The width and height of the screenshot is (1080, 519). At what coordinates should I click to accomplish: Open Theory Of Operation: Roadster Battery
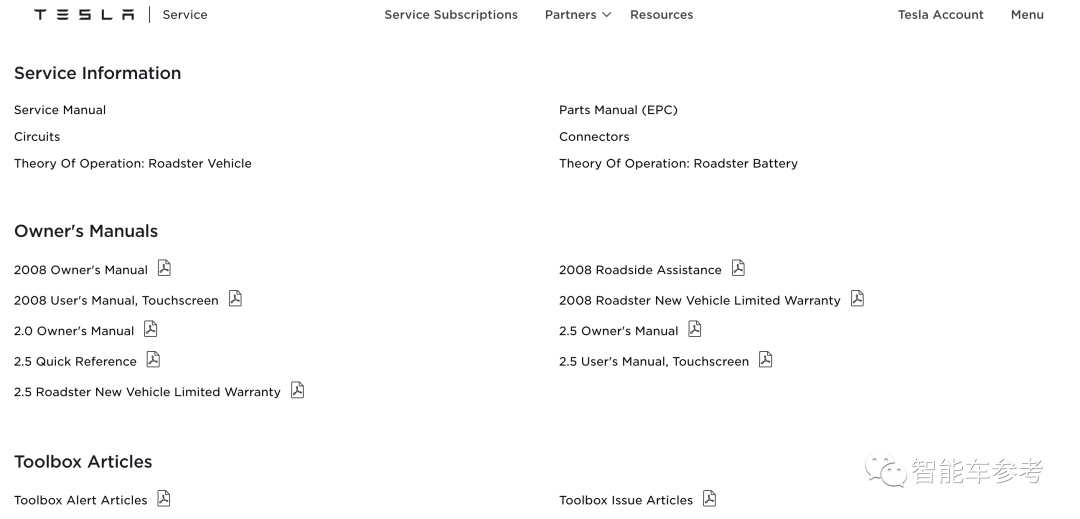point(678,164)
